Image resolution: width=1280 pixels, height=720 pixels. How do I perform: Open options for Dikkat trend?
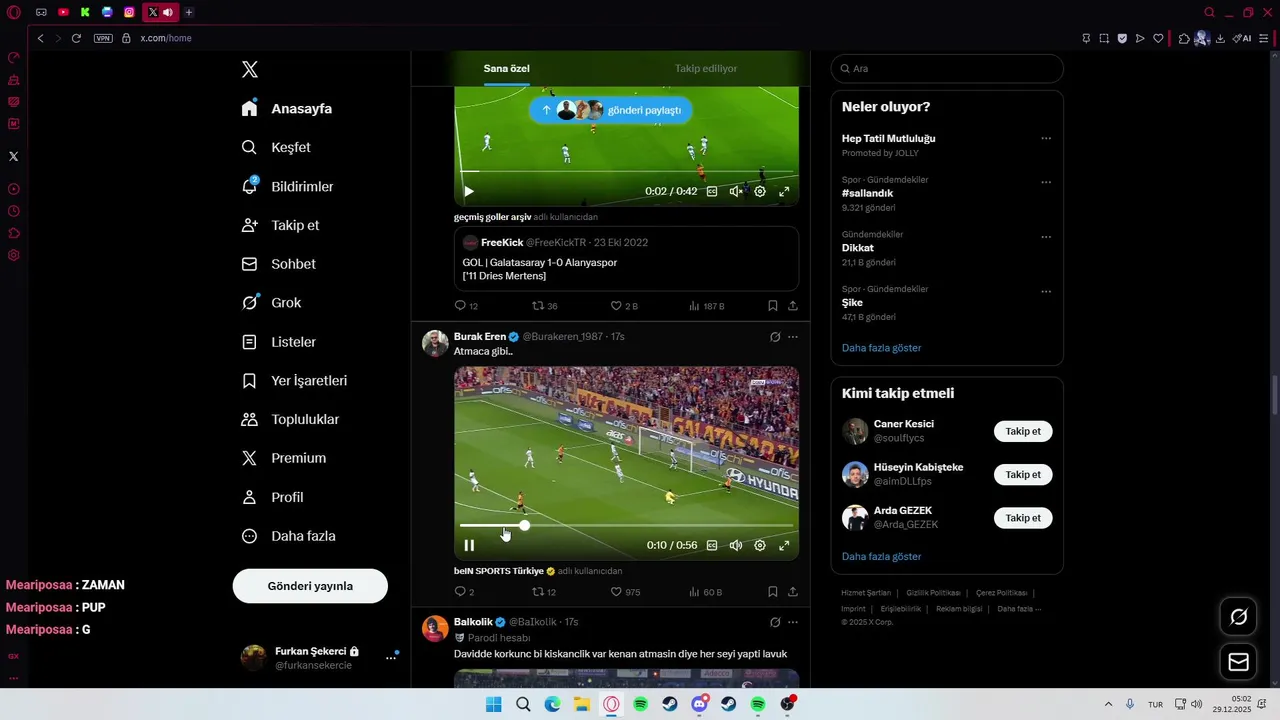tap(1046, 237)
